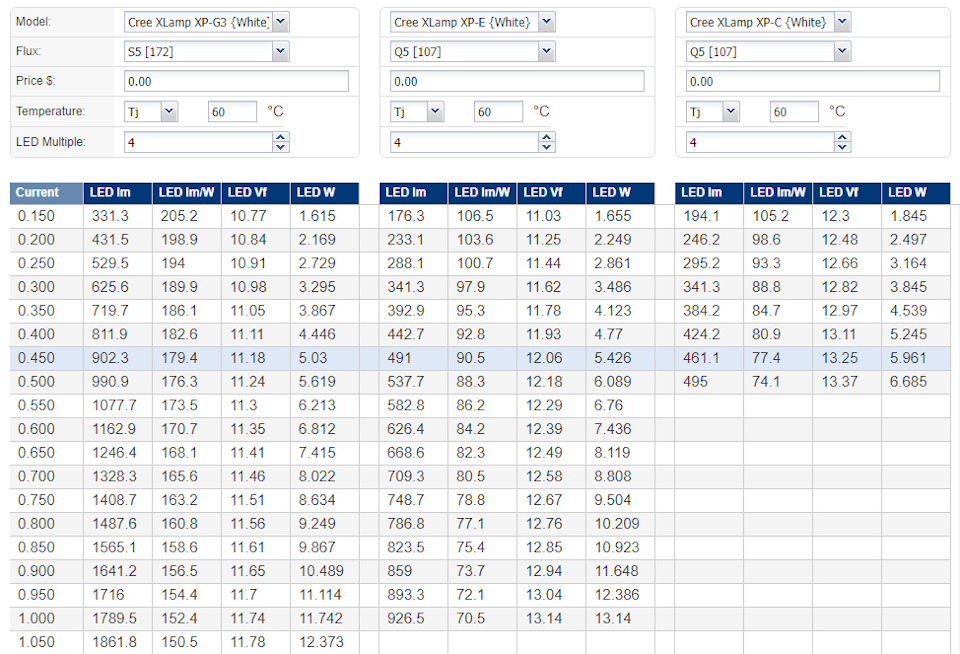Click XP-G3 forward voltage value 11.18

(x=248, y=358)
